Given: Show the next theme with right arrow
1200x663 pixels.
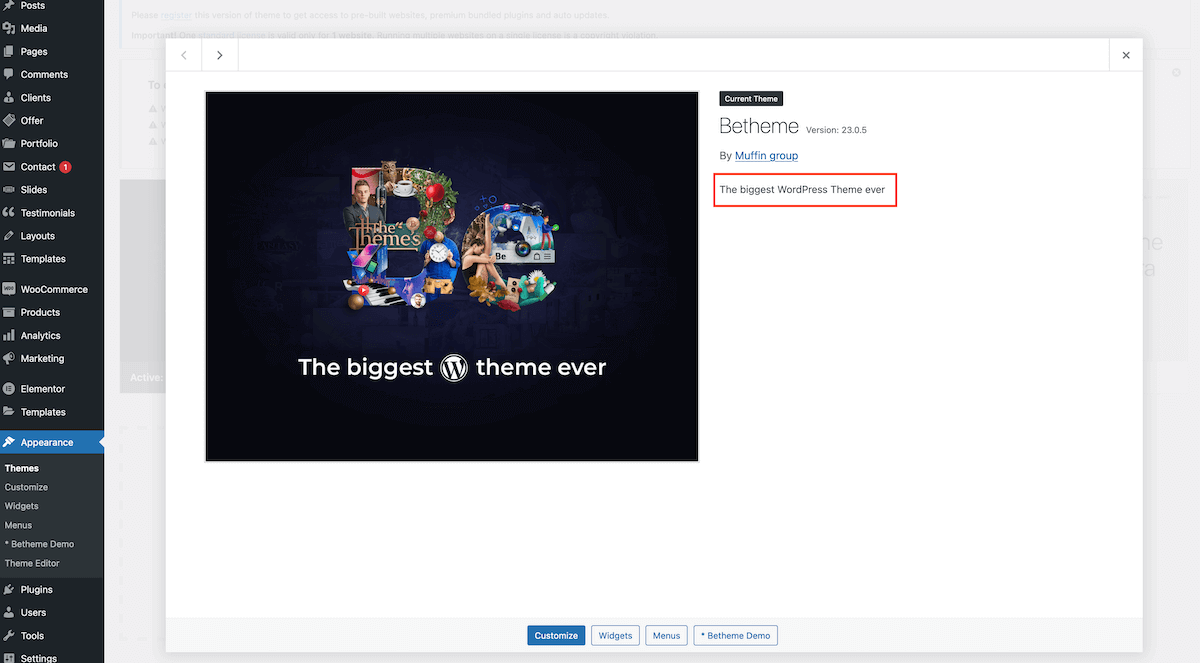Looking at the screenshot, I should [220, 55].
